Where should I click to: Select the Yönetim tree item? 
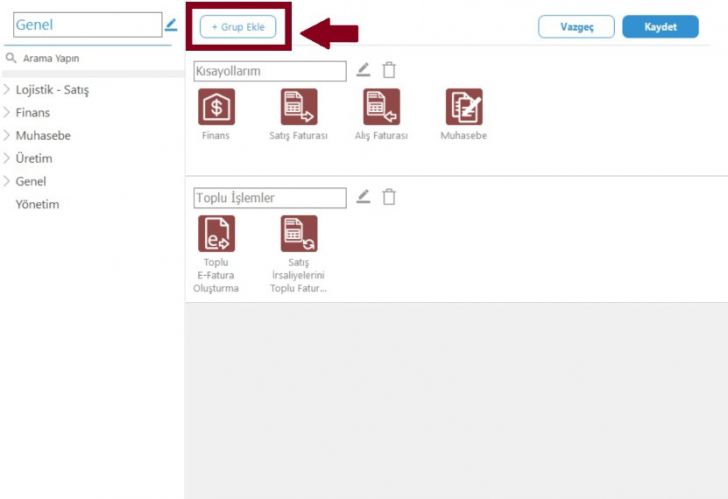(37, 204)
